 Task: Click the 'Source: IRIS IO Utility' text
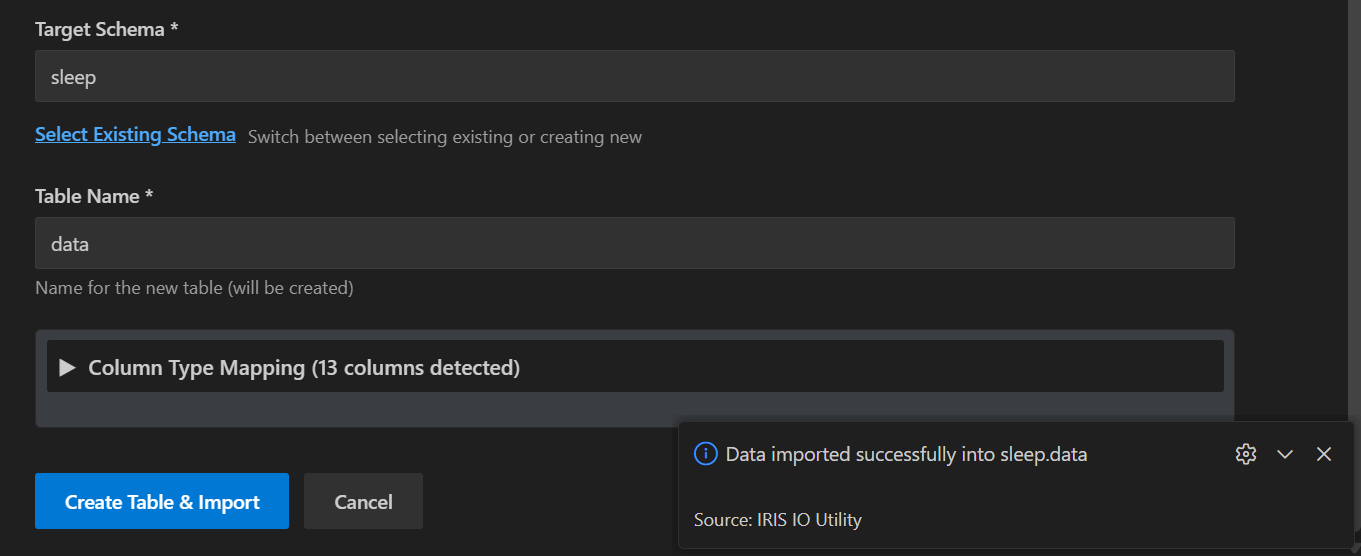pos(777,520)
